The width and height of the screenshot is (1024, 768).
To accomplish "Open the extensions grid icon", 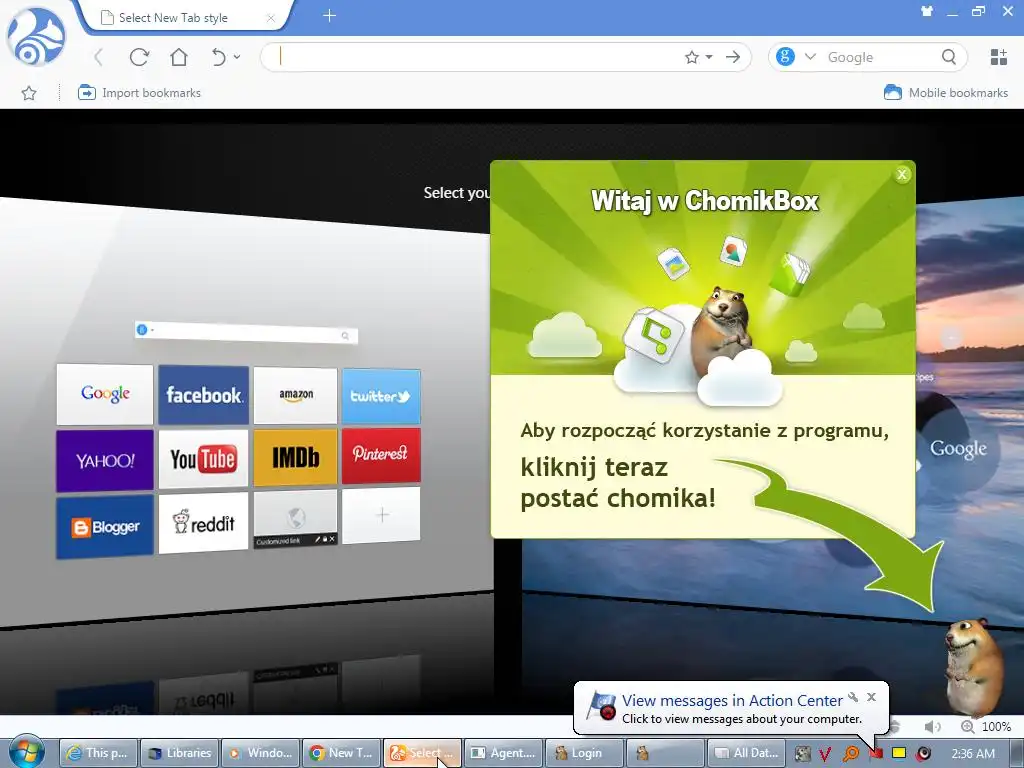I will coord(999,57).
